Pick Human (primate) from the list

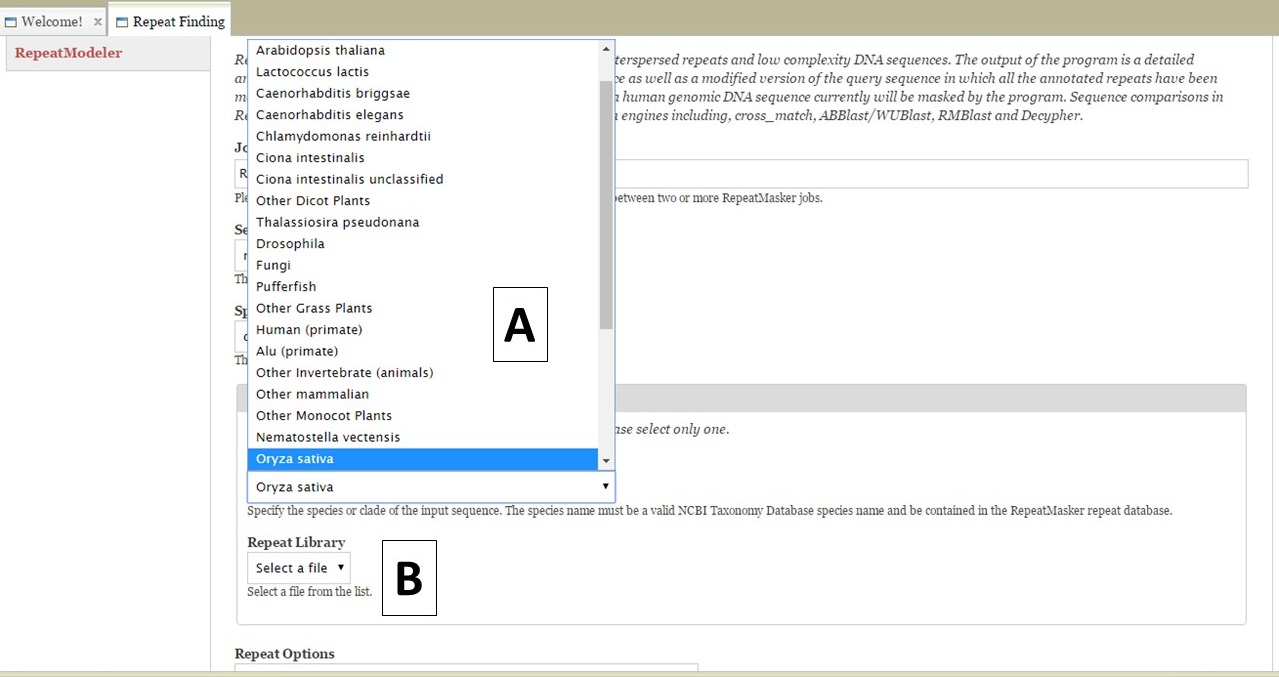pyautogui.click(x=424, y=330)
